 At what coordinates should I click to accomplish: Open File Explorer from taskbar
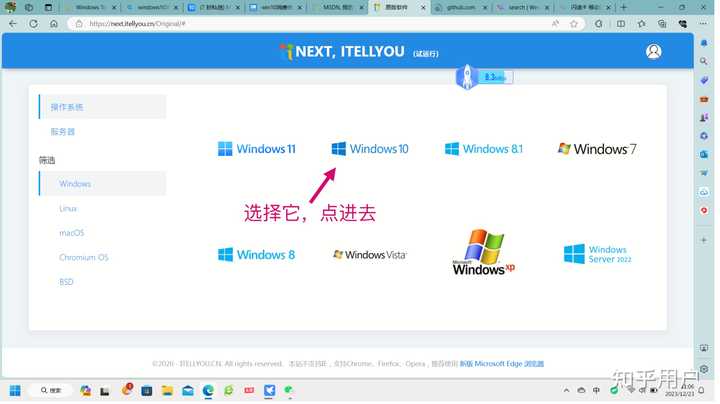point(167,391)
